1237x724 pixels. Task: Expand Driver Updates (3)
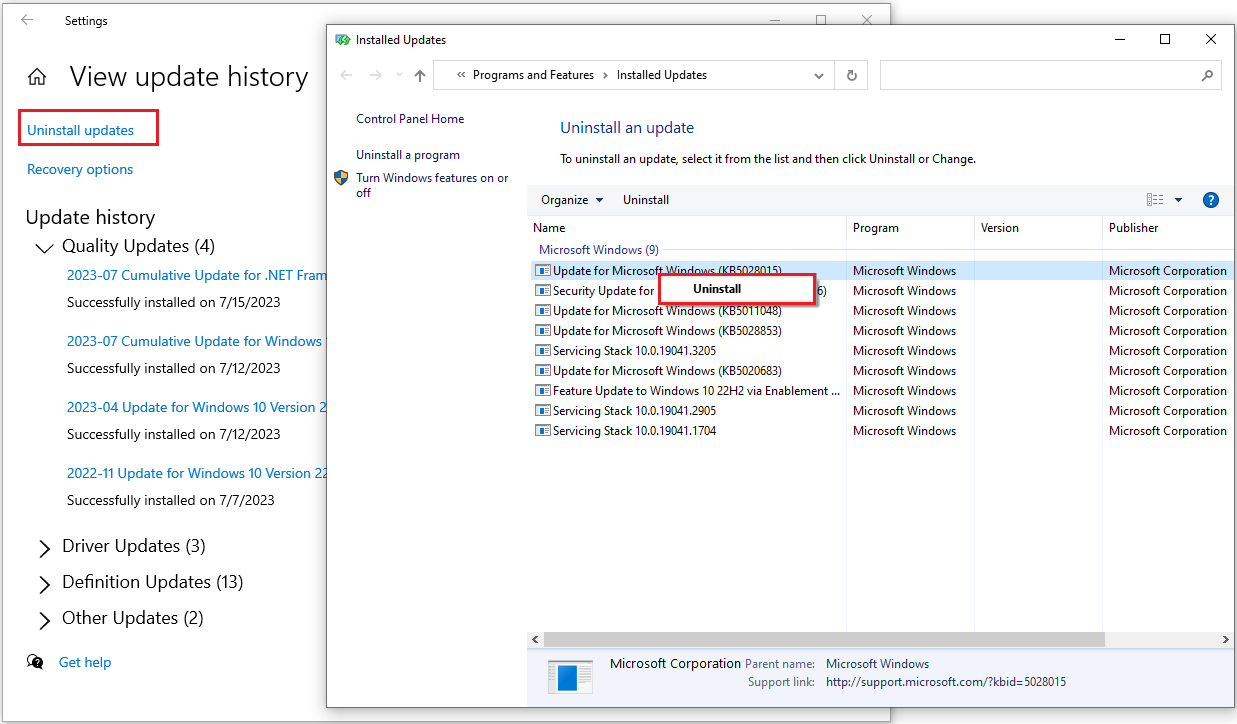44,548
